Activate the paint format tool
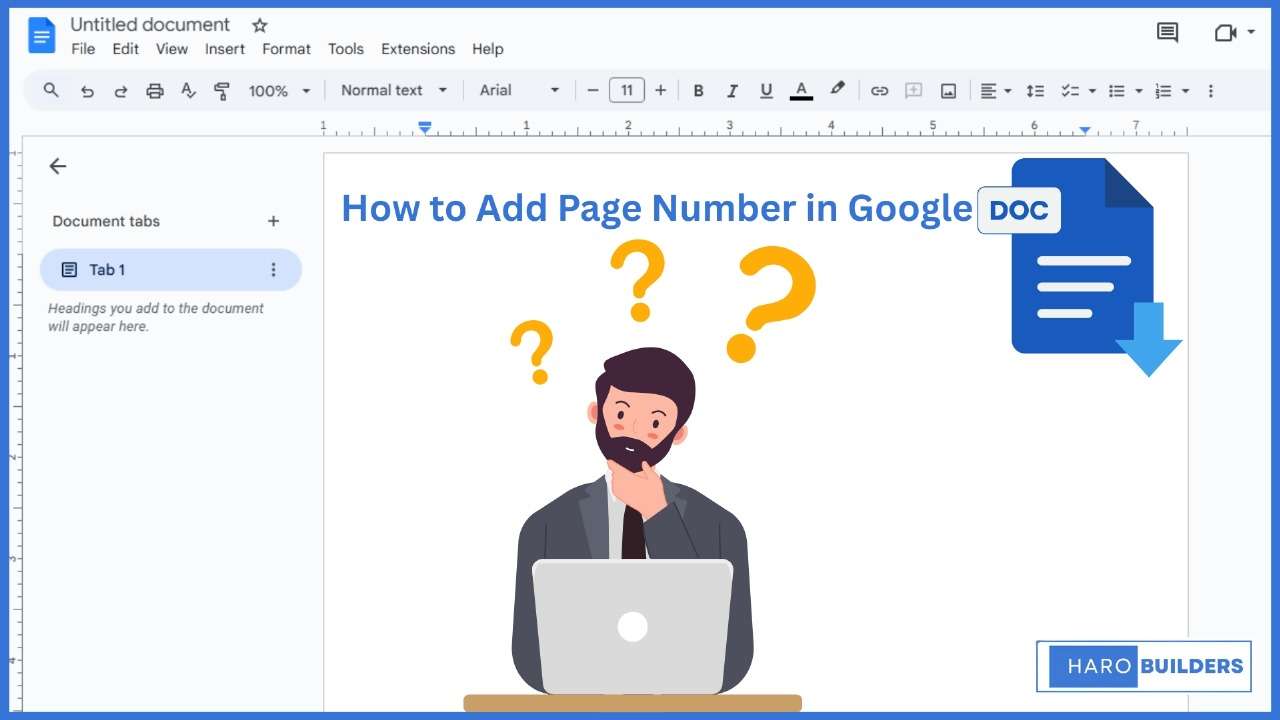 click(x=222, y=91)
